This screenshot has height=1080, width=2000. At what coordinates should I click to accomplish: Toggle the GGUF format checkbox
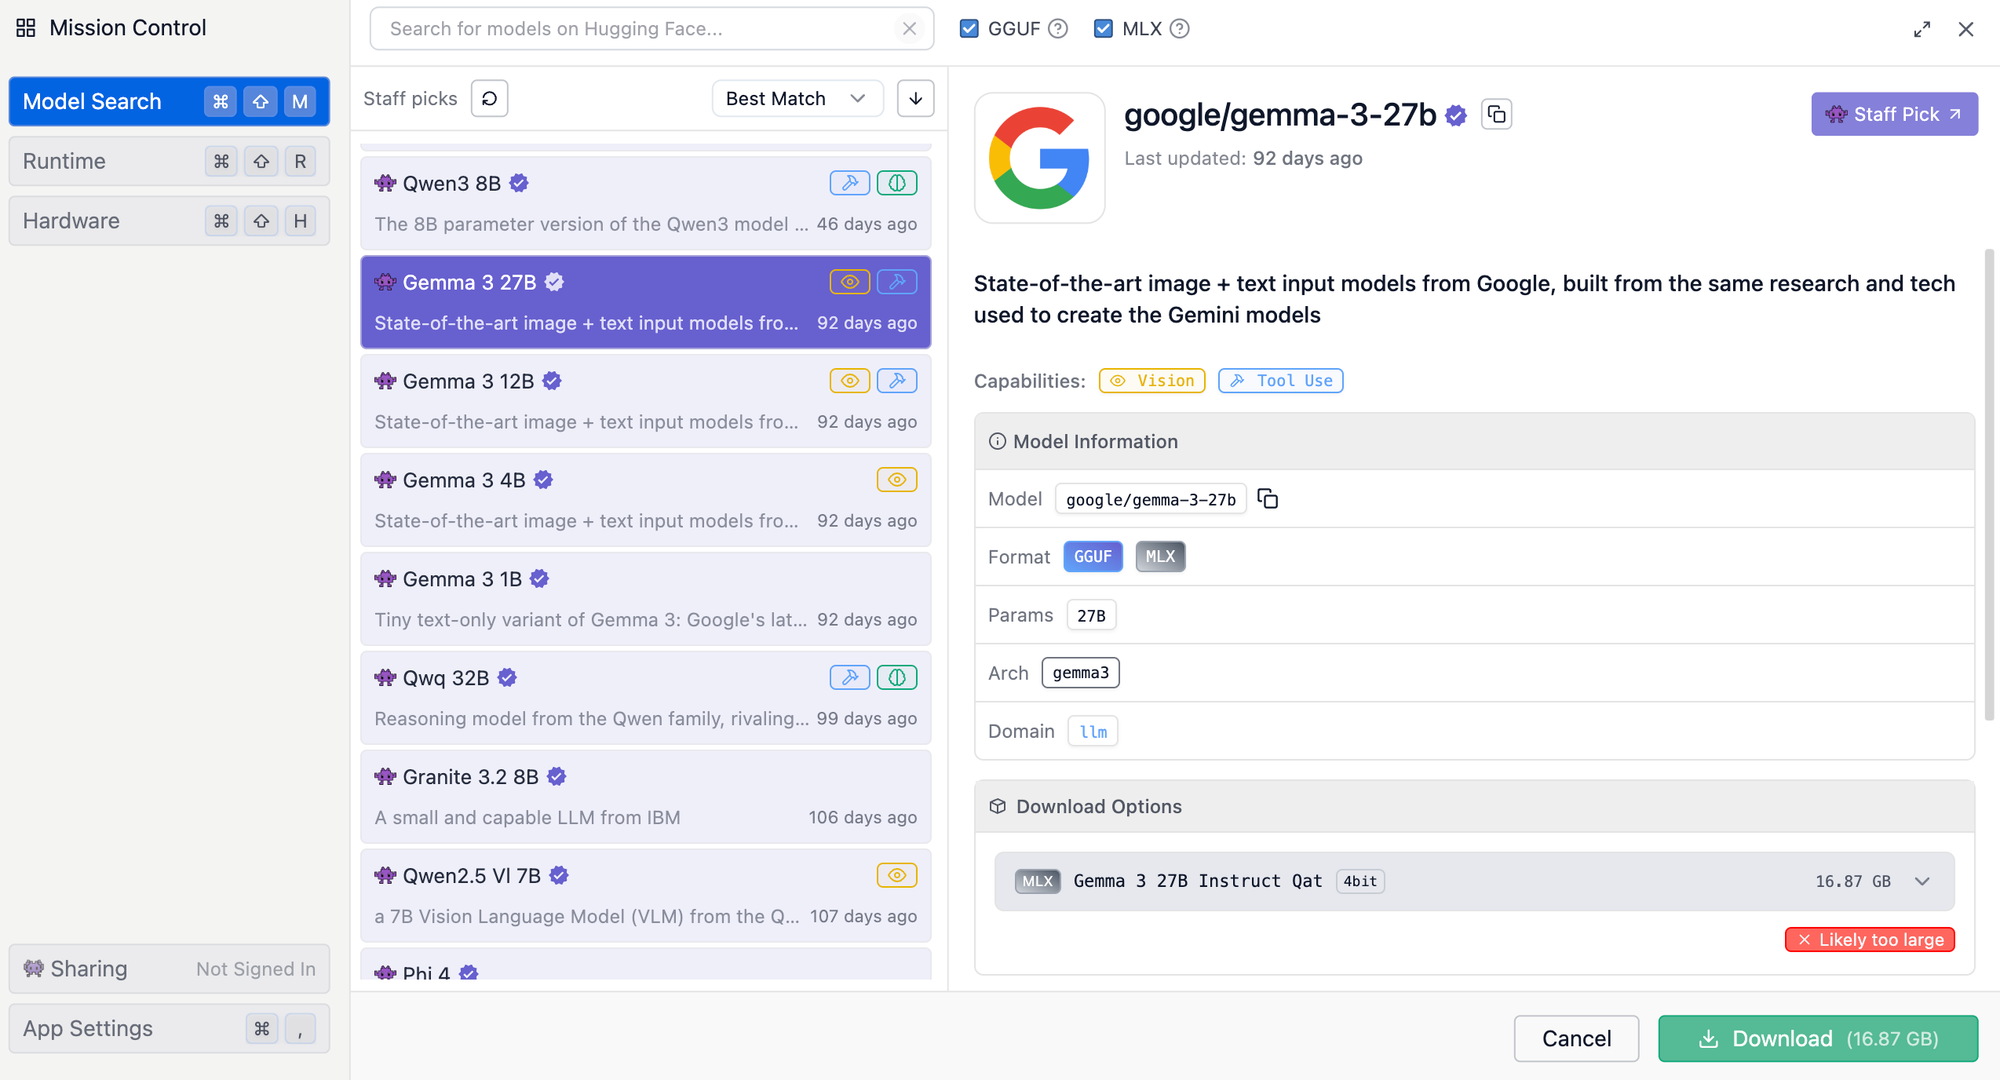(x=969, y=28)
